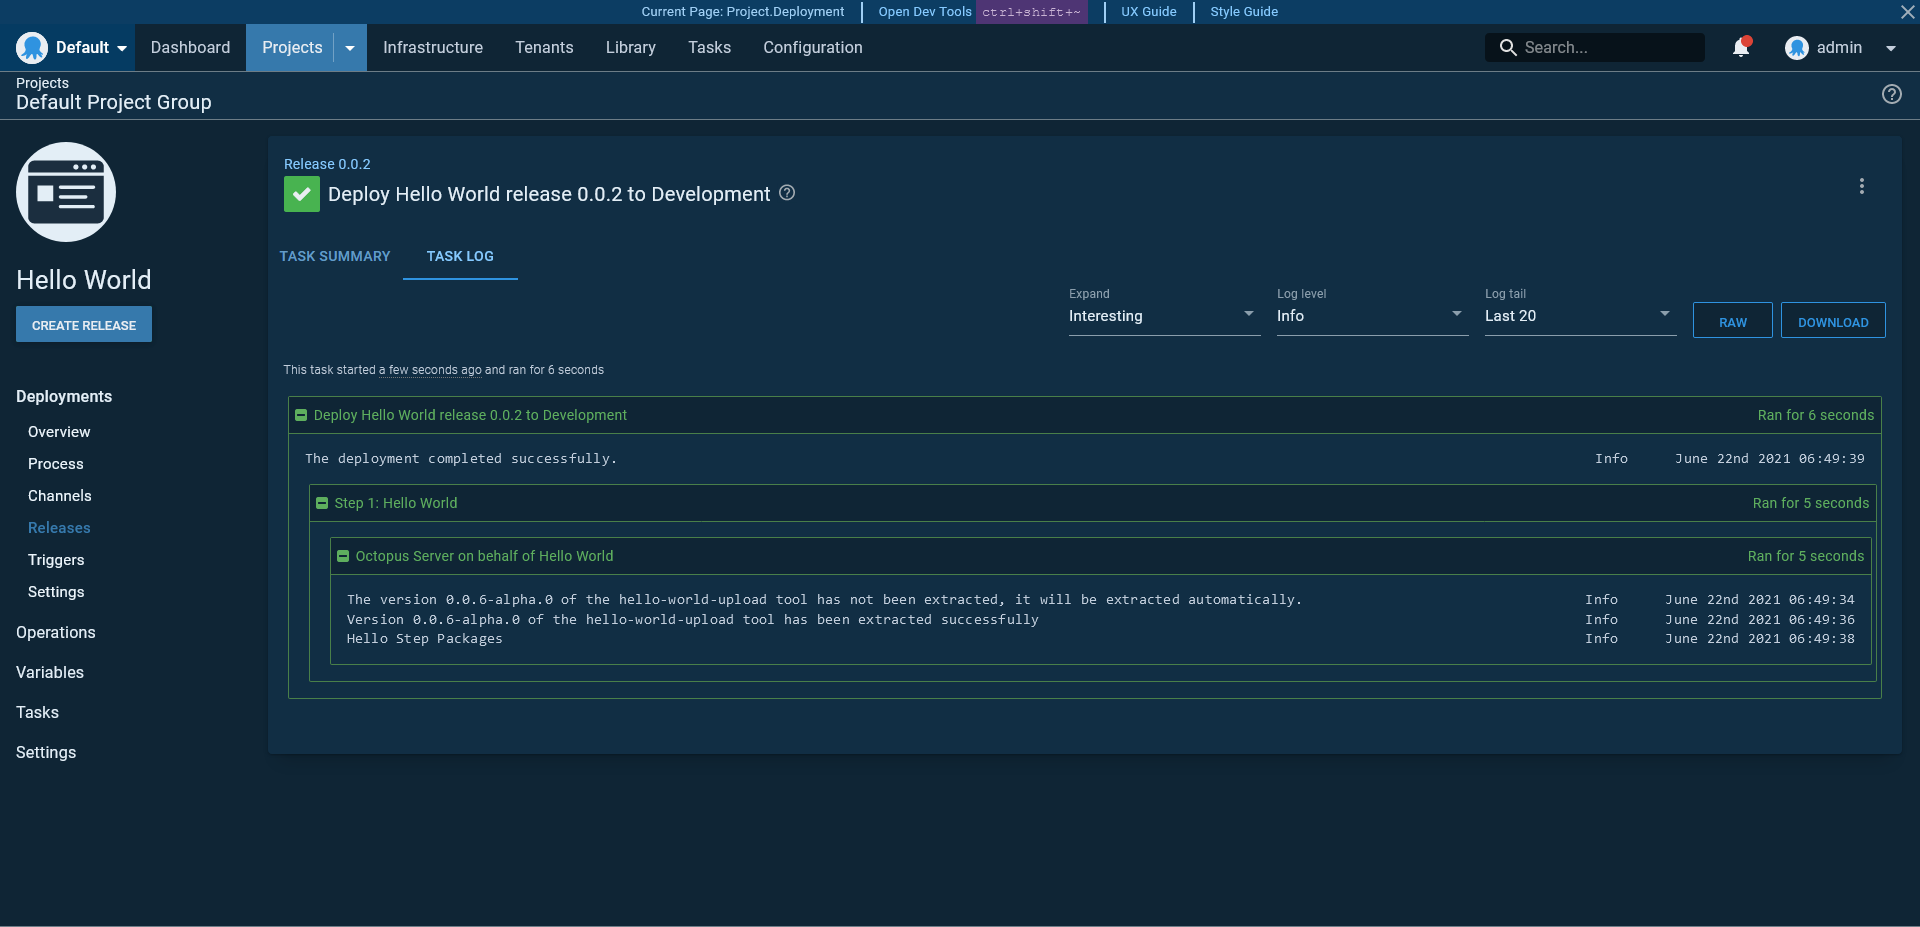Go to the Dashboard menu
The image size is (1920, 927).
(x=190, y=47)
